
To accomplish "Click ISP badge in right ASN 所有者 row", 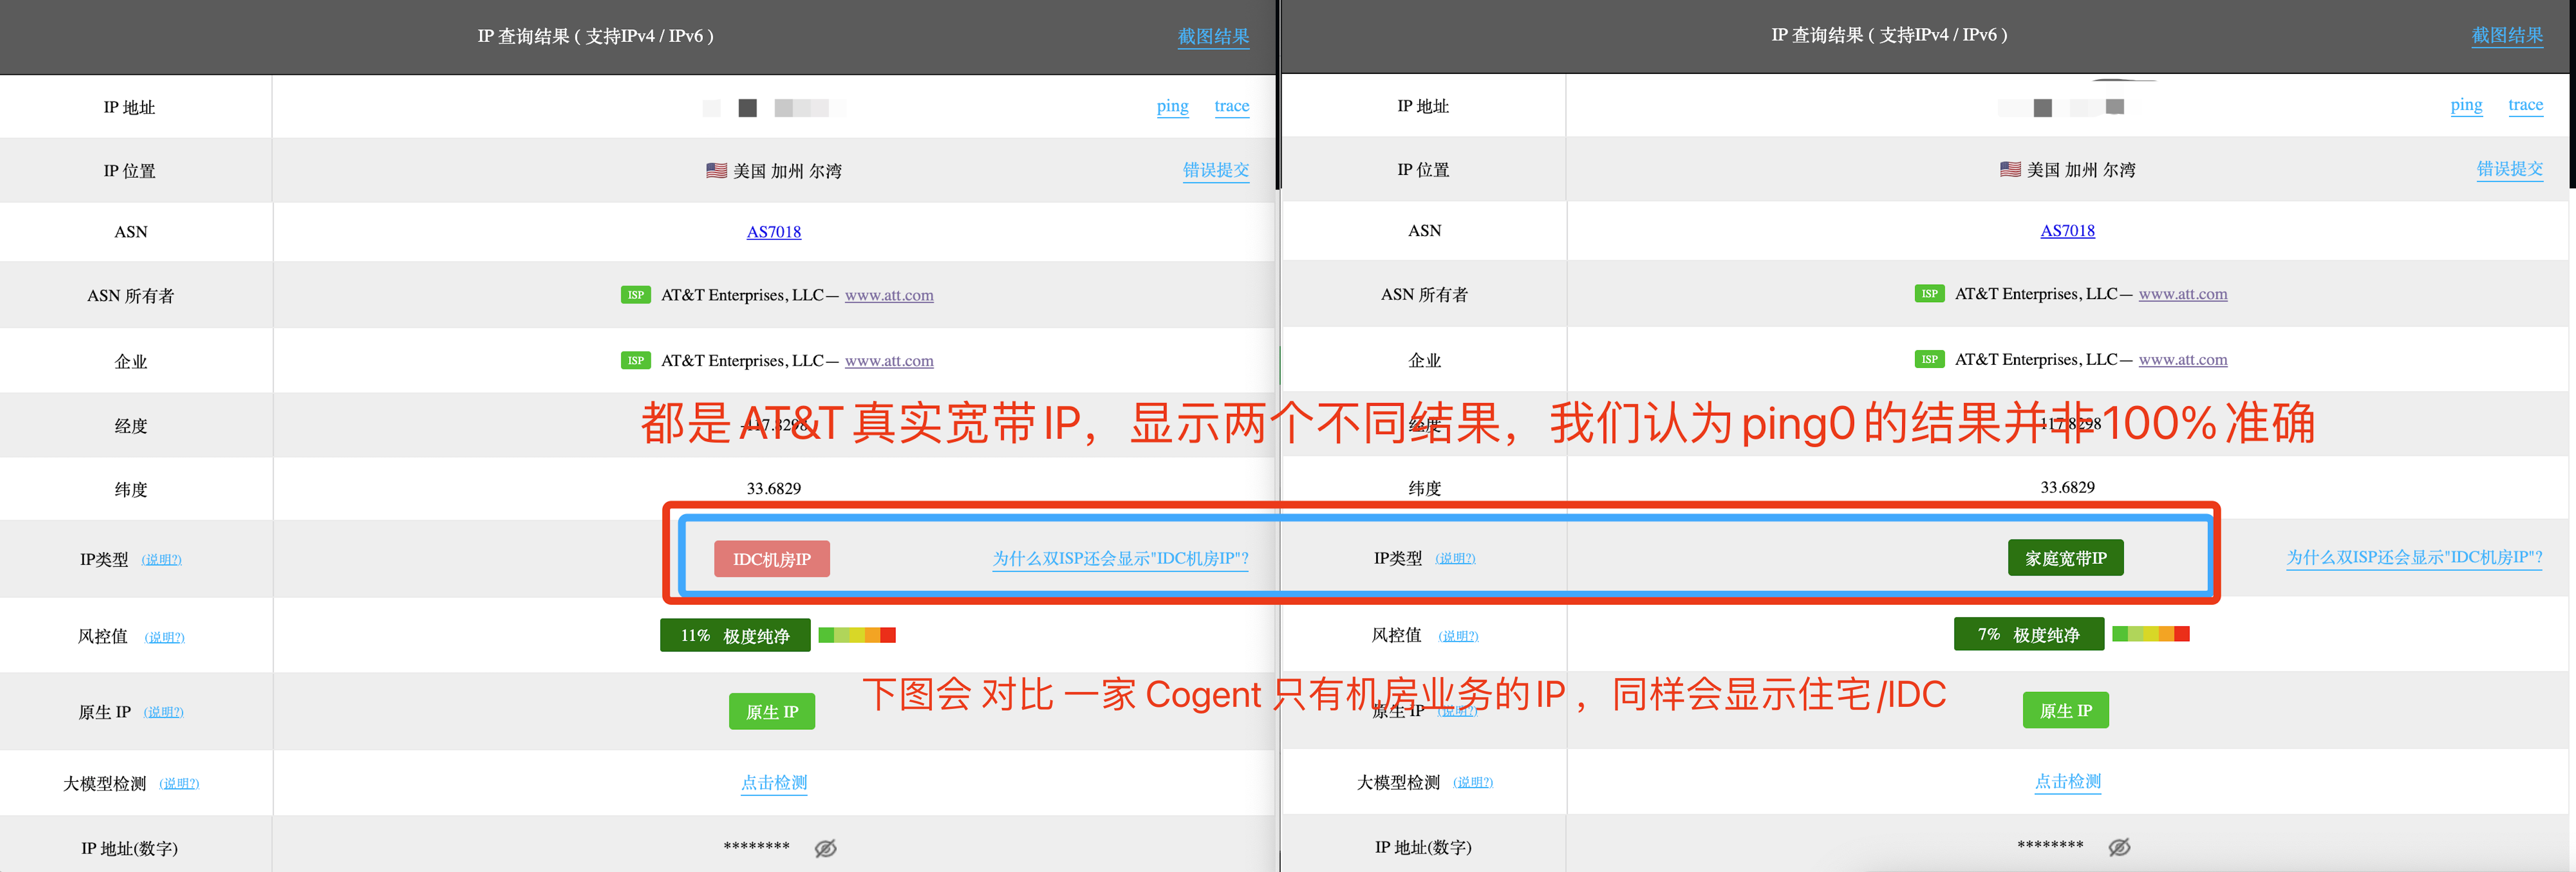I will [x=1929, y=294].
